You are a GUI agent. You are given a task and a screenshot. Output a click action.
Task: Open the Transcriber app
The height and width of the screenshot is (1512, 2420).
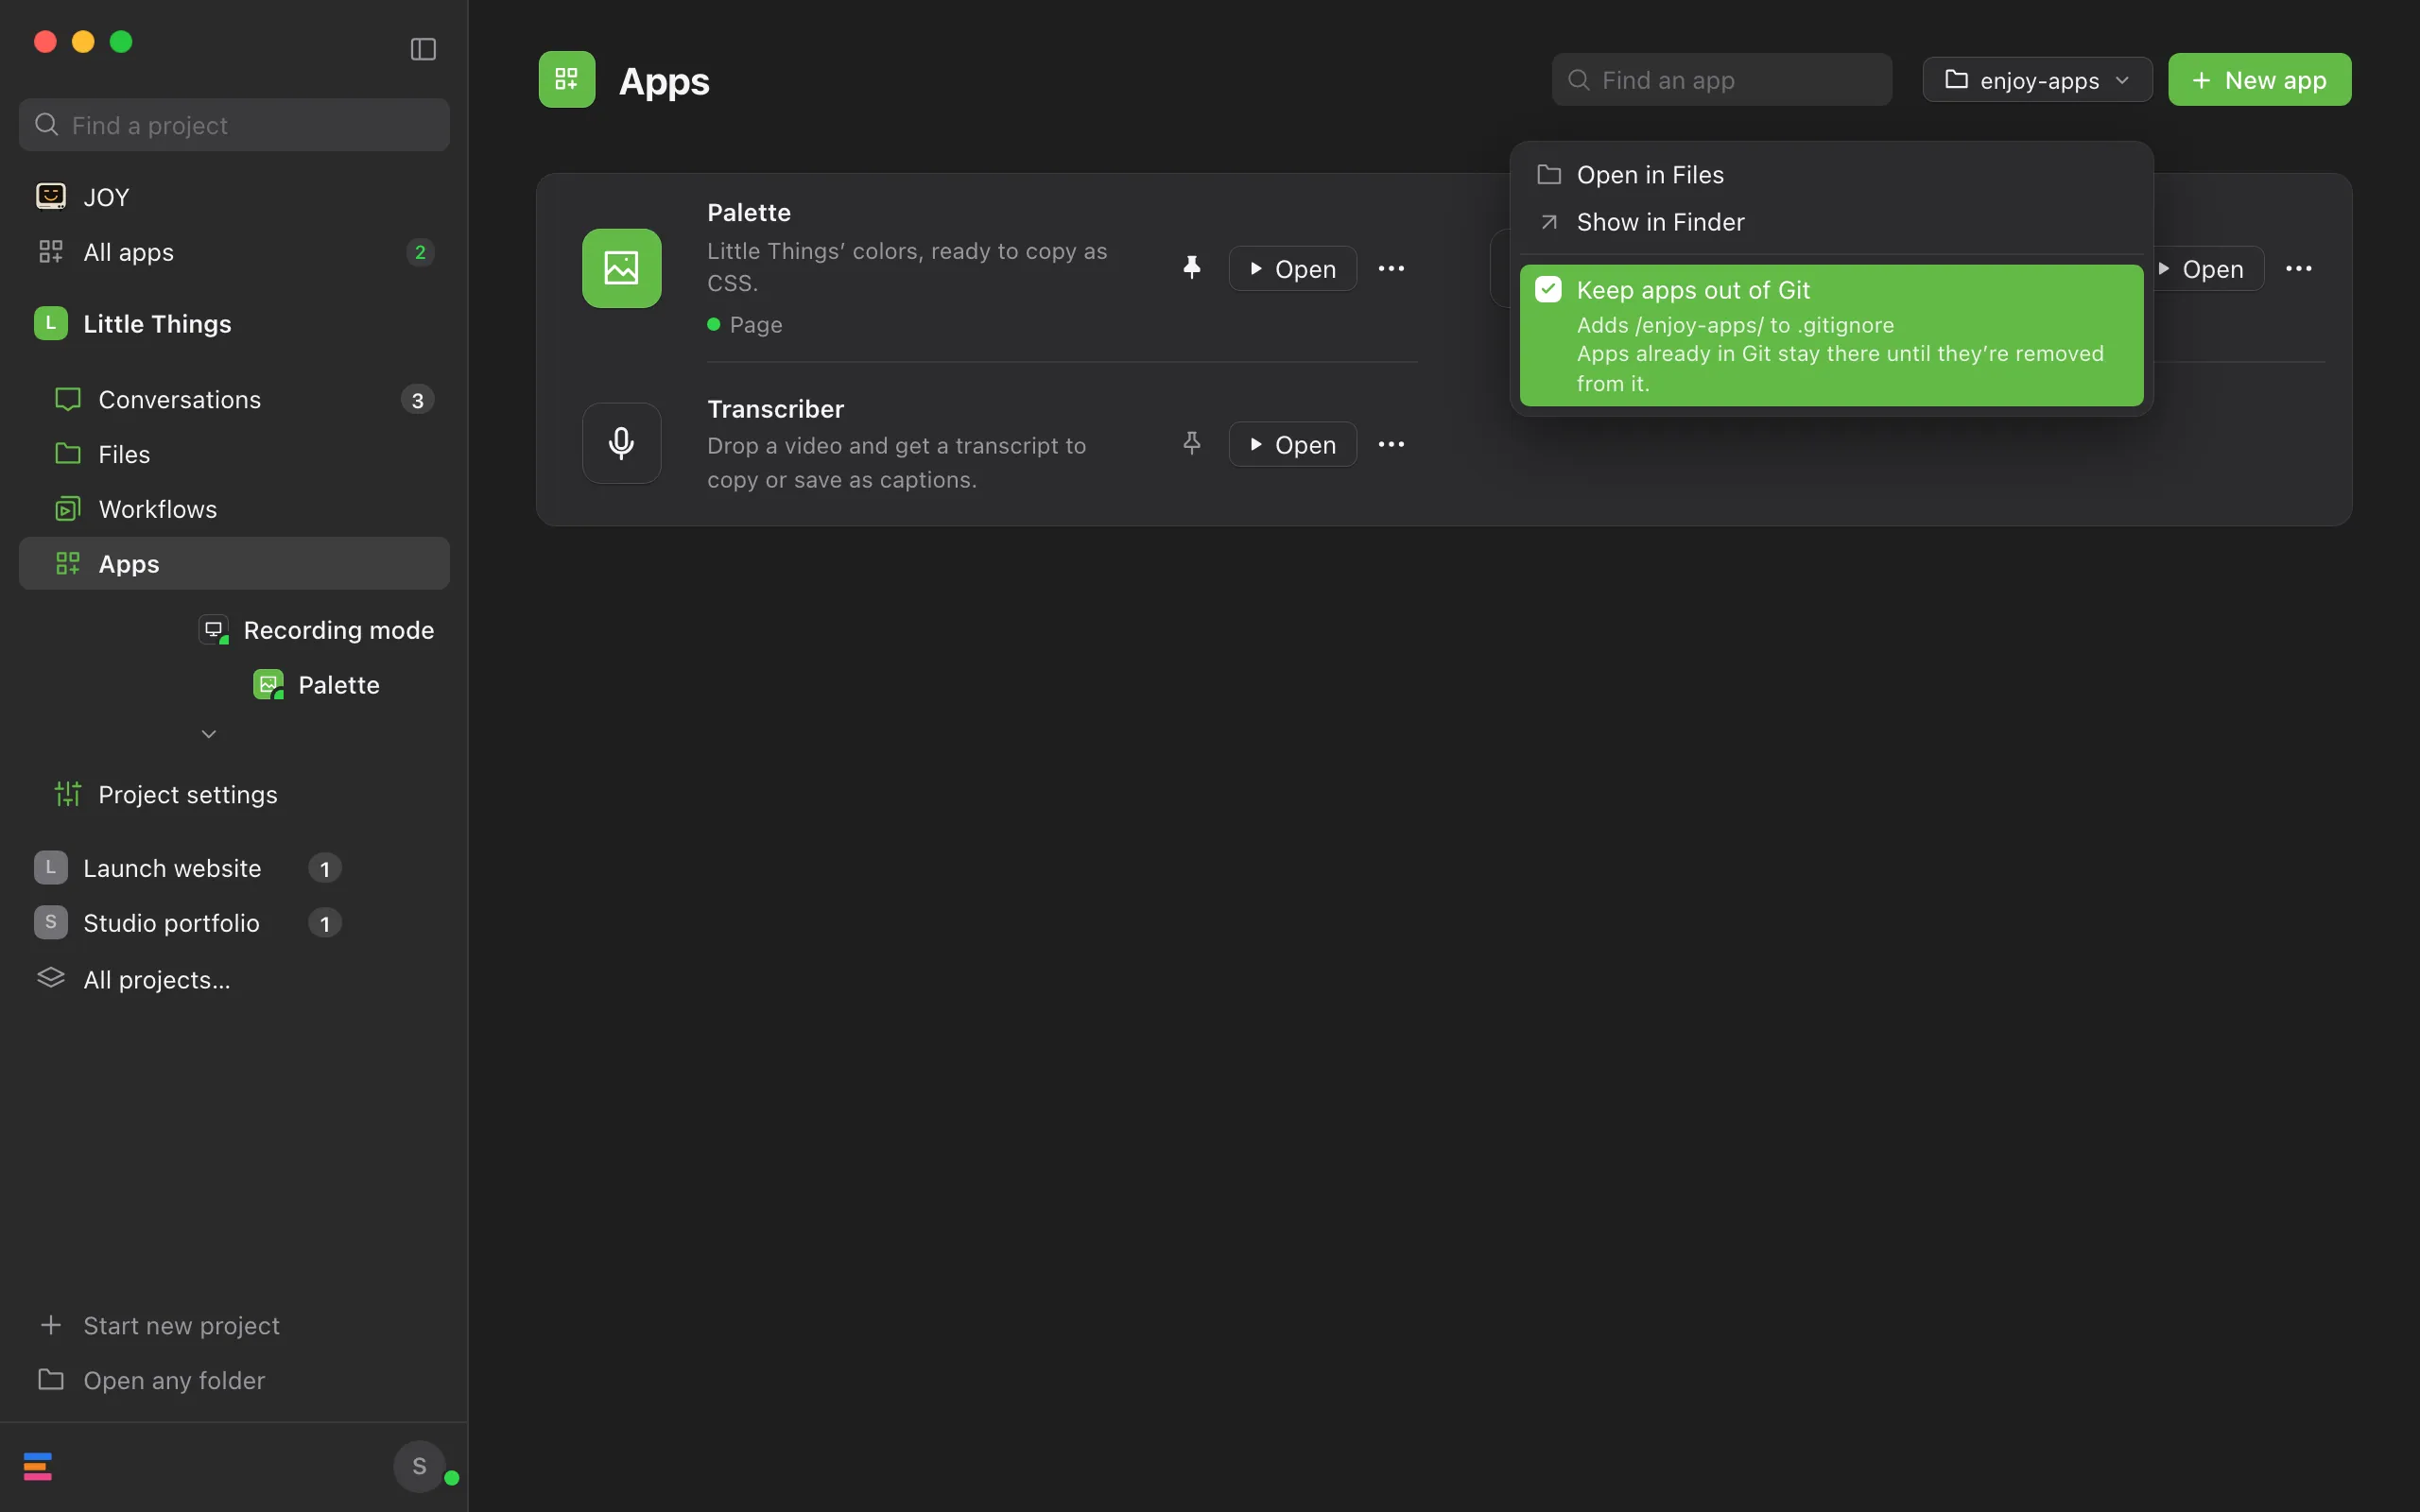point(1292,444)
